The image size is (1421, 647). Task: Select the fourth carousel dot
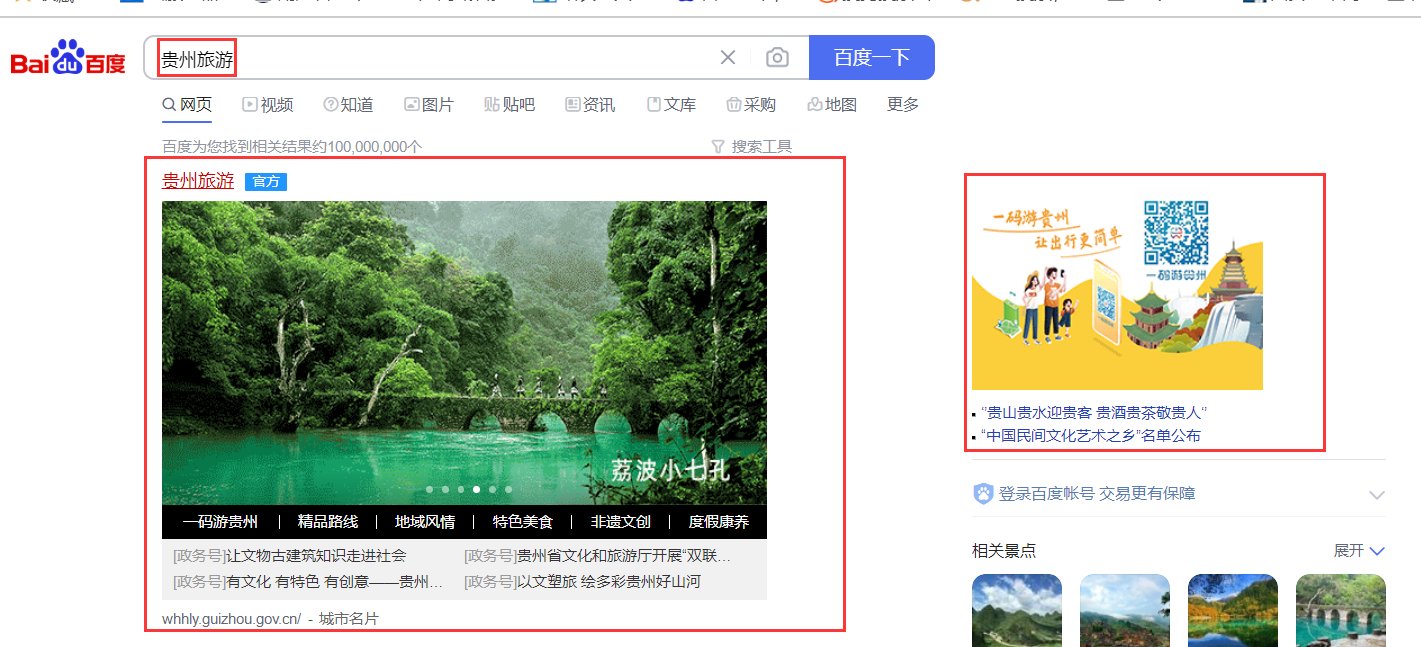477,490
